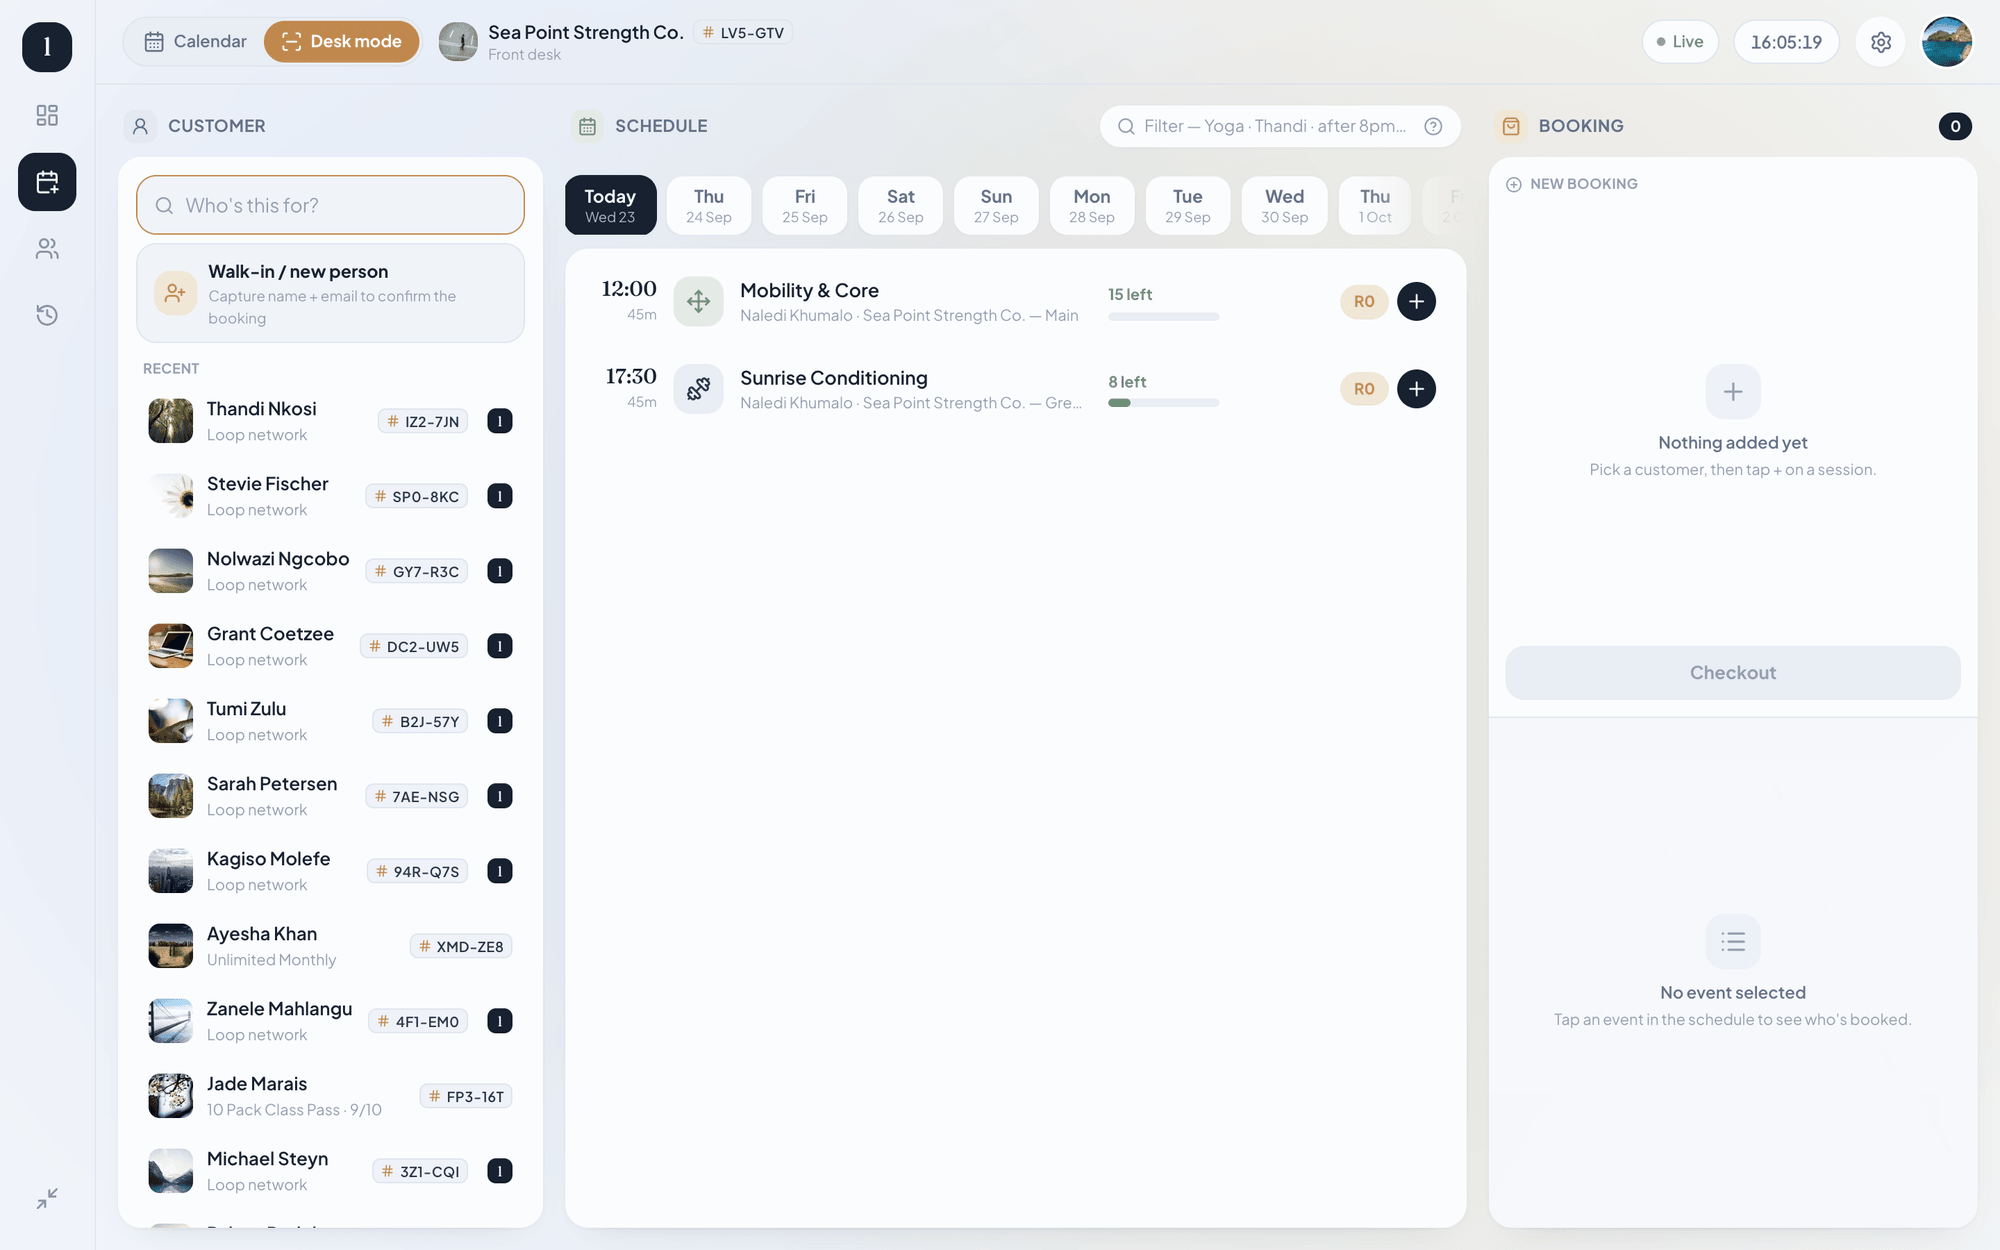Click the RO badge on Sunrise Conditioning

1364,389
